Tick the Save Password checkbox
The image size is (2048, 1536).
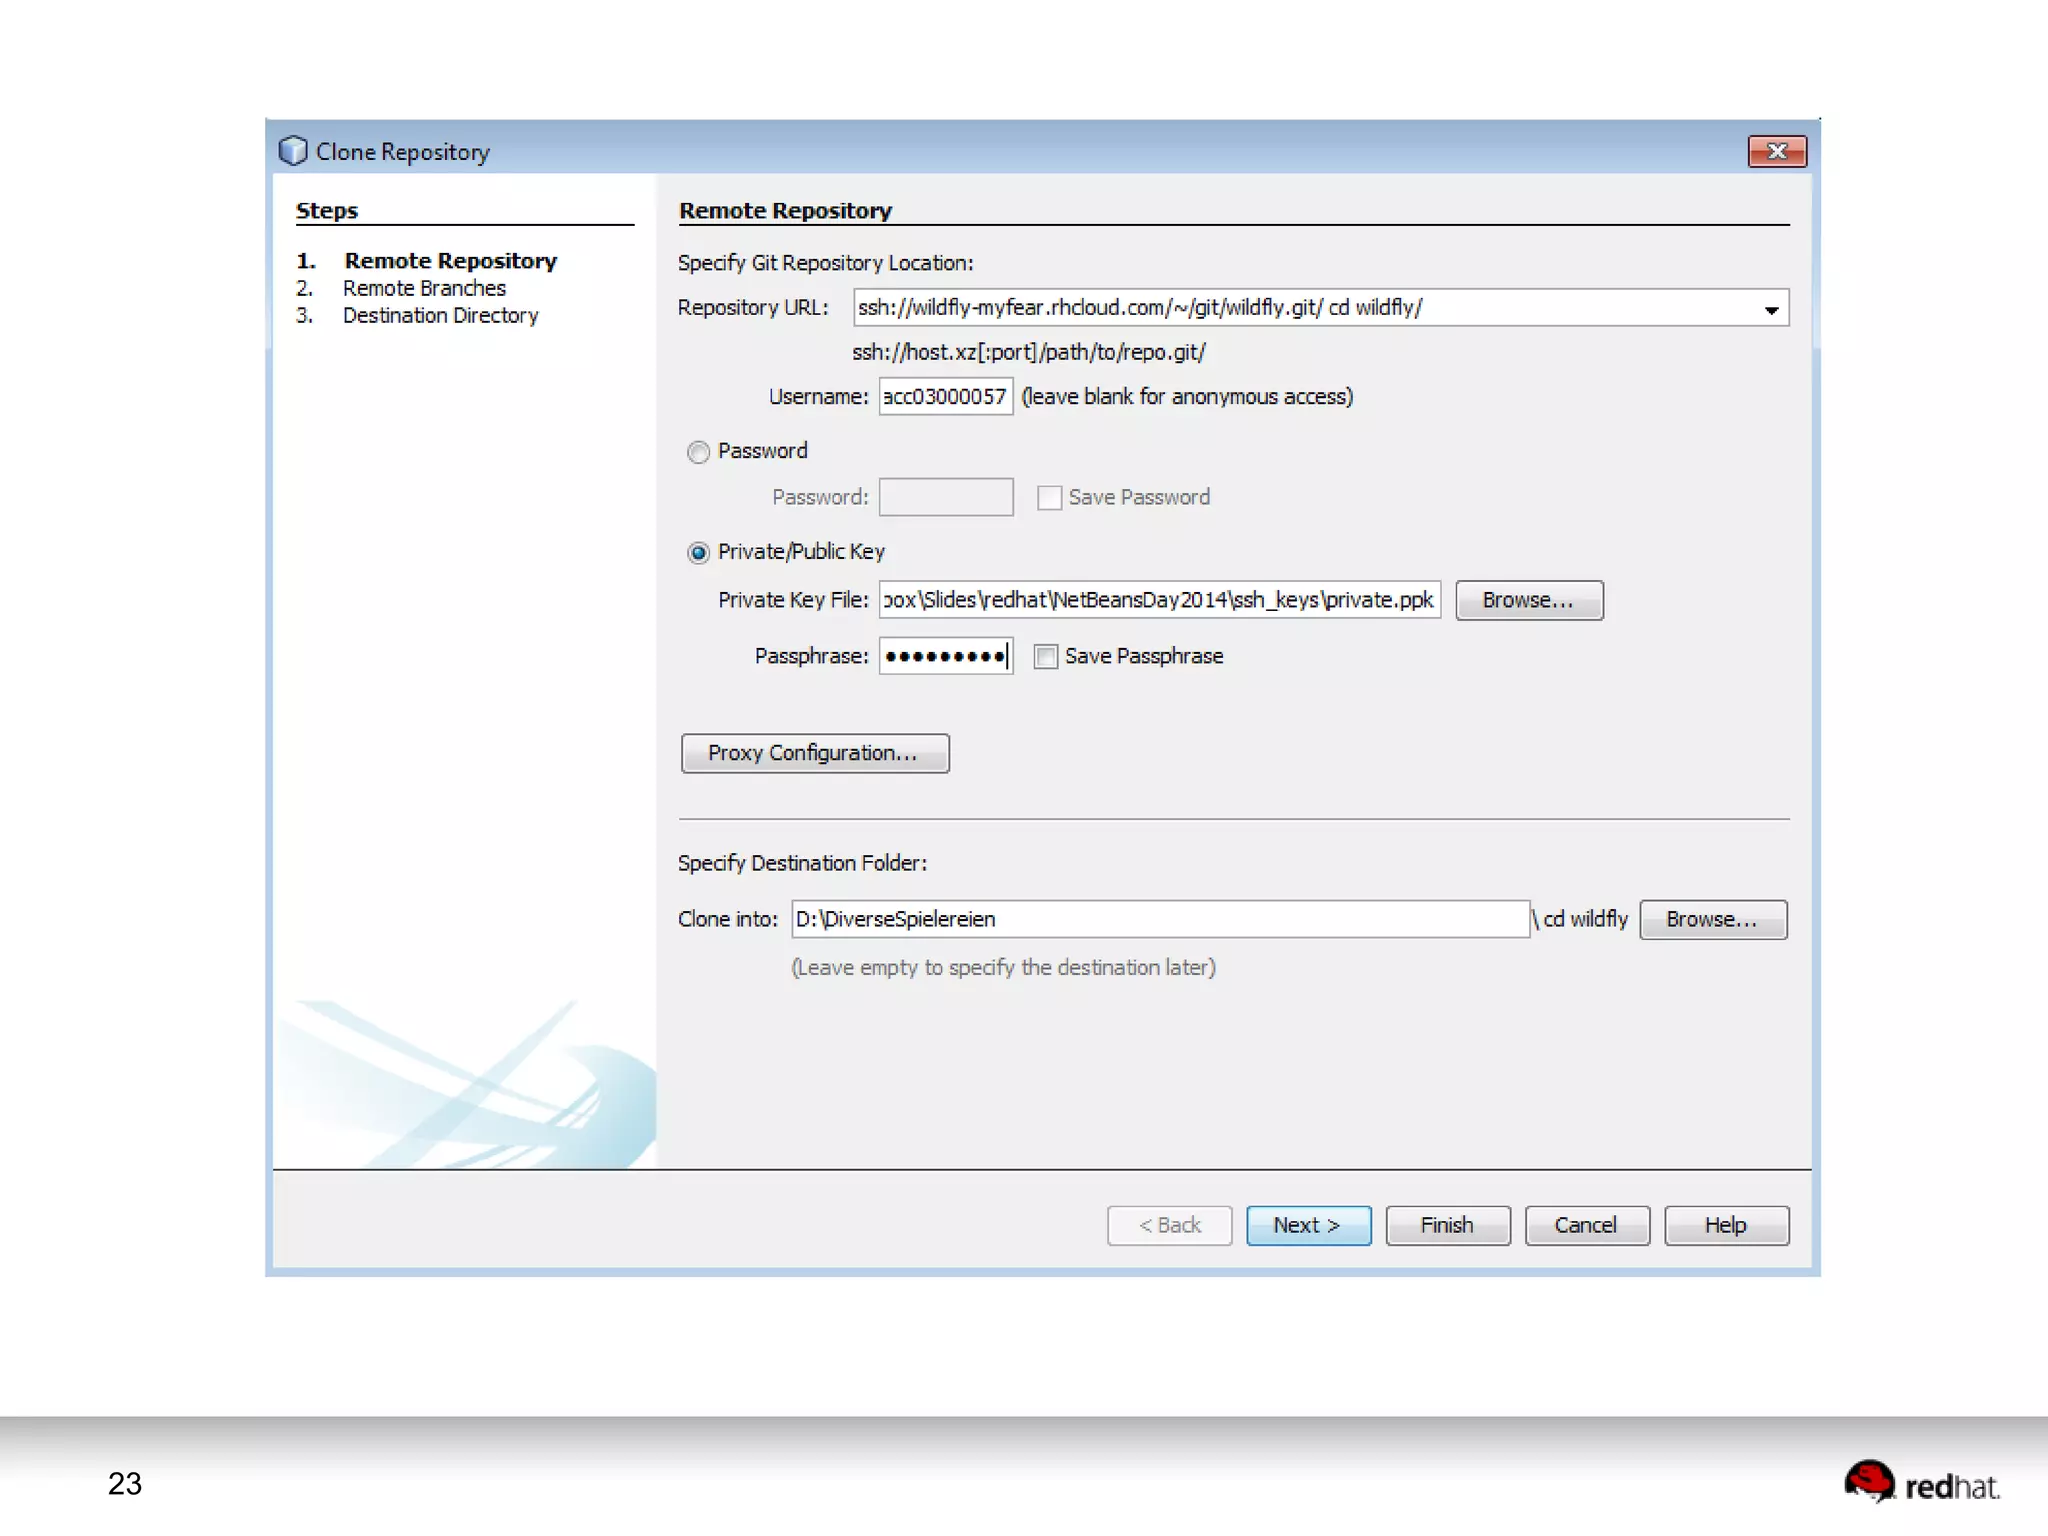[x=1049, y=498]
